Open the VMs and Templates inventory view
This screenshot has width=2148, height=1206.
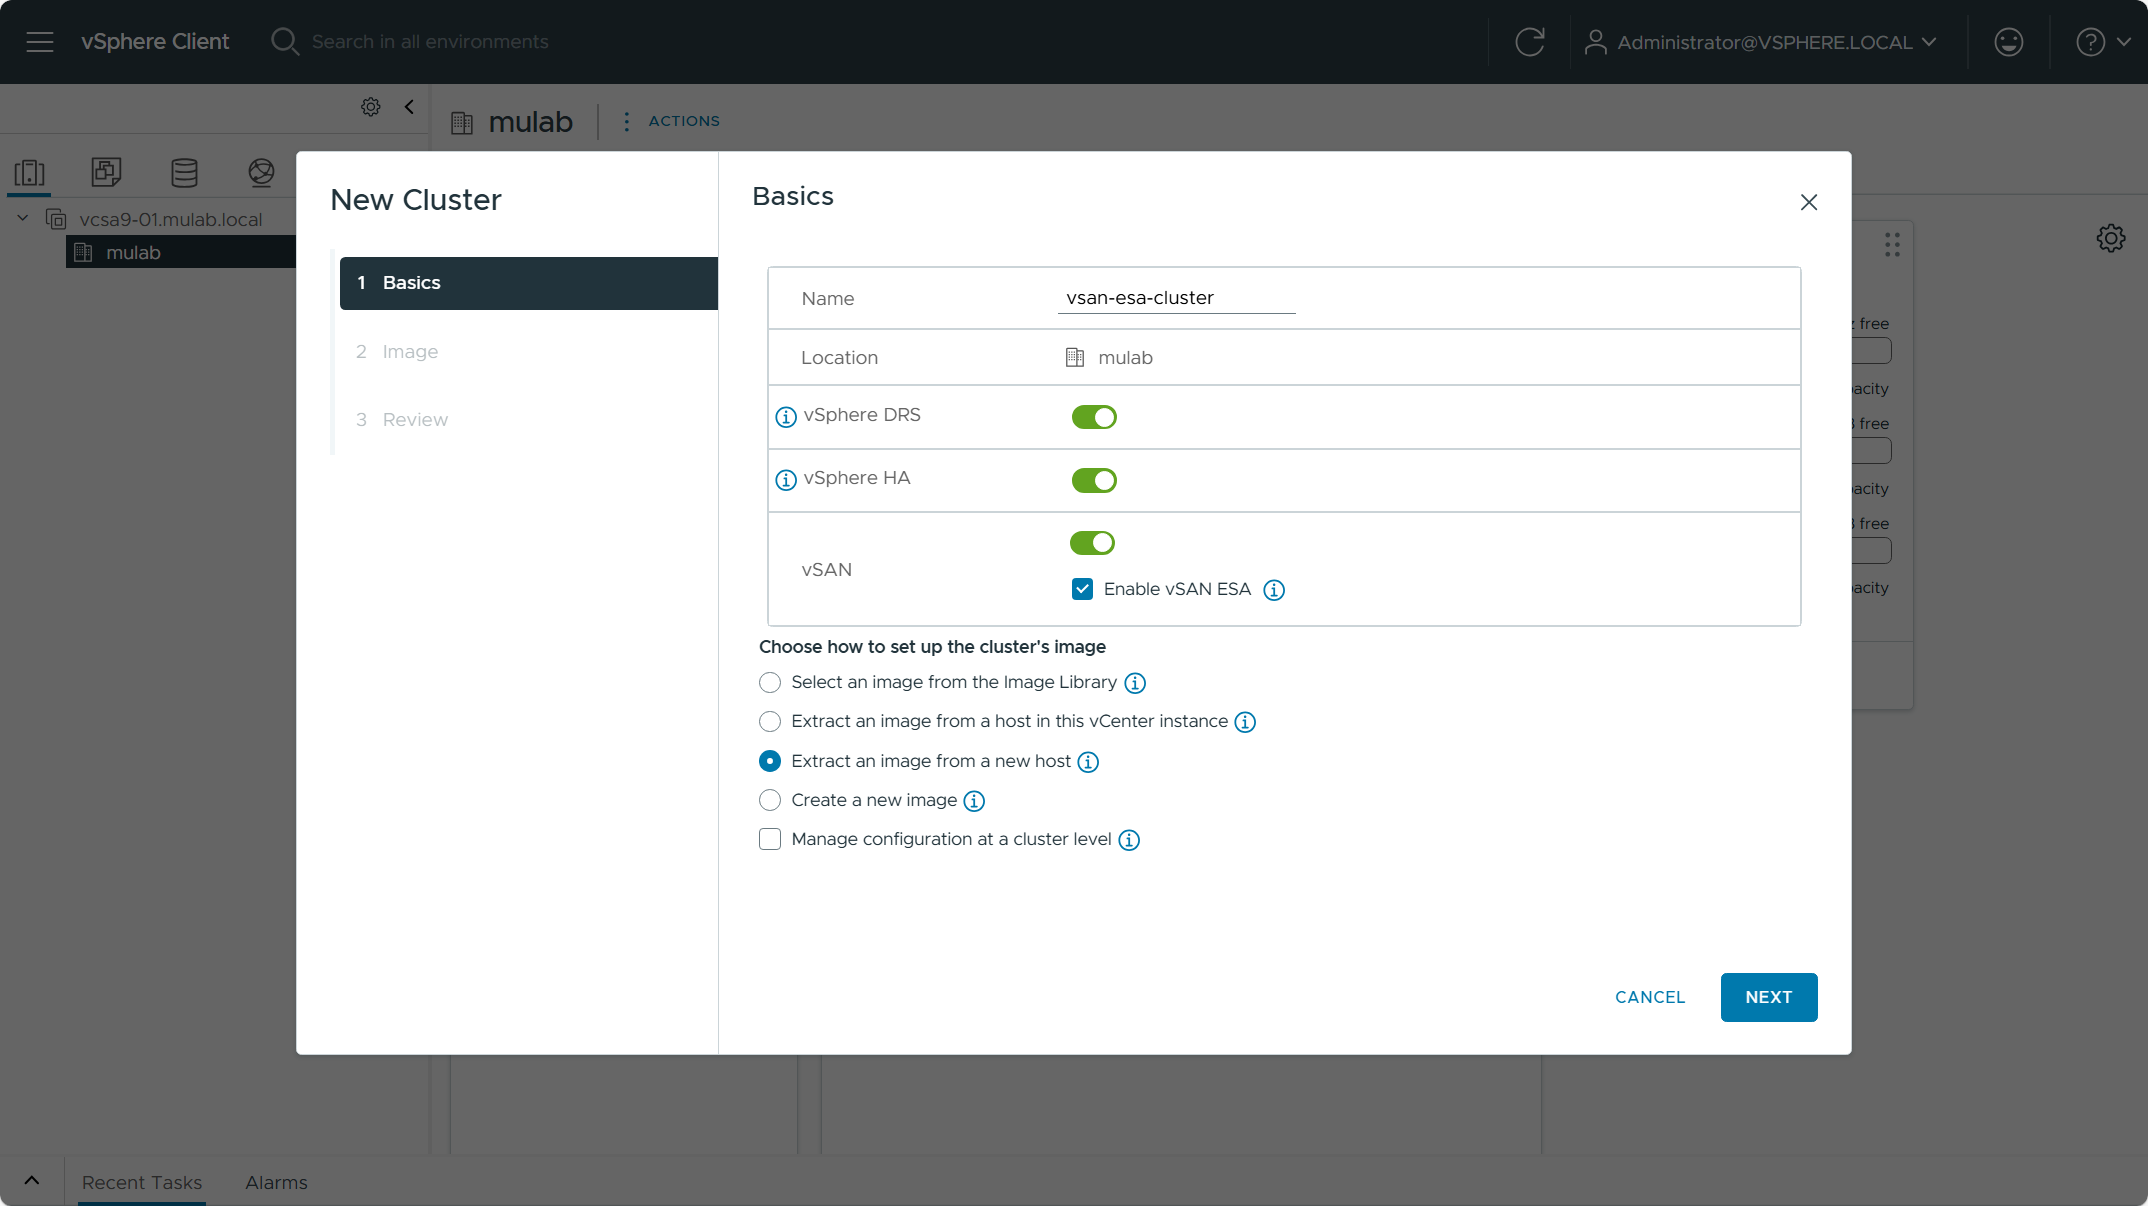click(106, 173)
